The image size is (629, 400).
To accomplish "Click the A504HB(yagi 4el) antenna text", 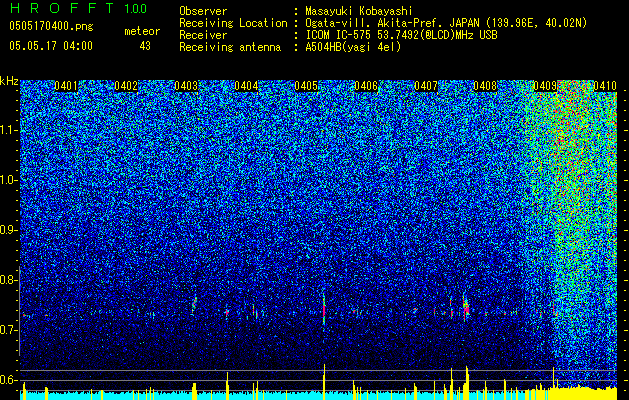I will (x=353, y=47).
